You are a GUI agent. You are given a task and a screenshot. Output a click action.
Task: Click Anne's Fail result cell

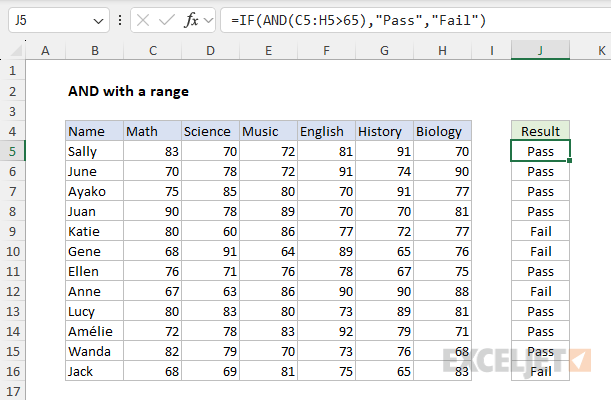(x=540, y=291)
